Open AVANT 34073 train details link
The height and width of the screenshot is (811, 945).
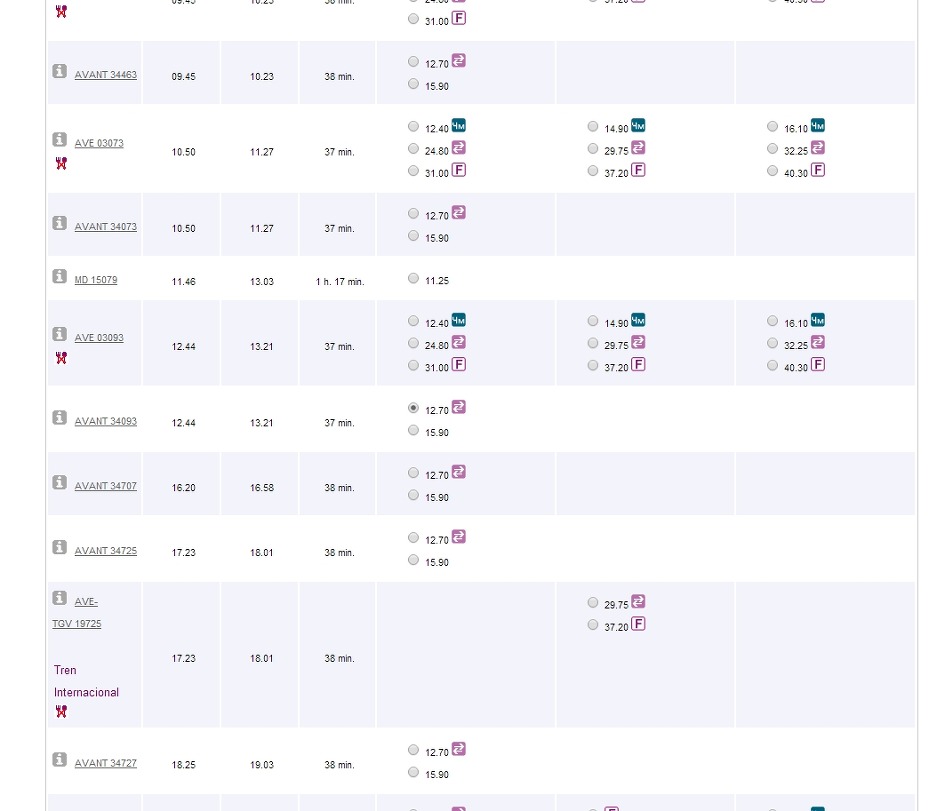[105, 227]
